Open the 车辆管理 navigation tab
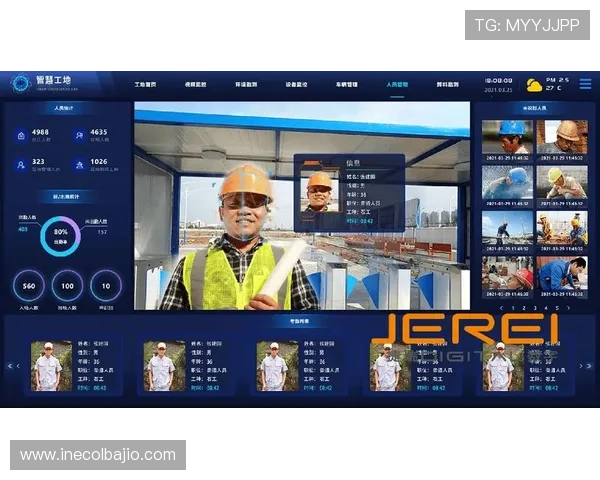The image size is (600, 480). [346, 85]
